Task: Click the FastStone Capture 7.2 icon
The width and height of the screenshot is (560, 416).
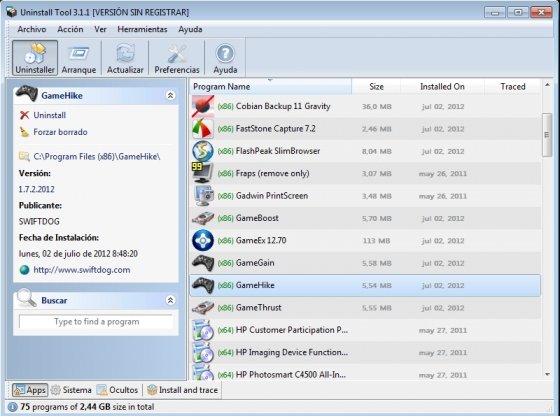Action: (203, 129)
